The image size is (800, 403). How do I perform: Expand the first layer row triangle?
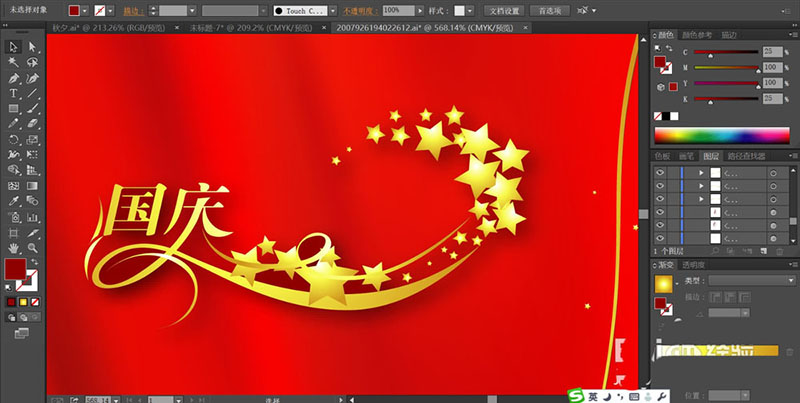pos(702,172)
